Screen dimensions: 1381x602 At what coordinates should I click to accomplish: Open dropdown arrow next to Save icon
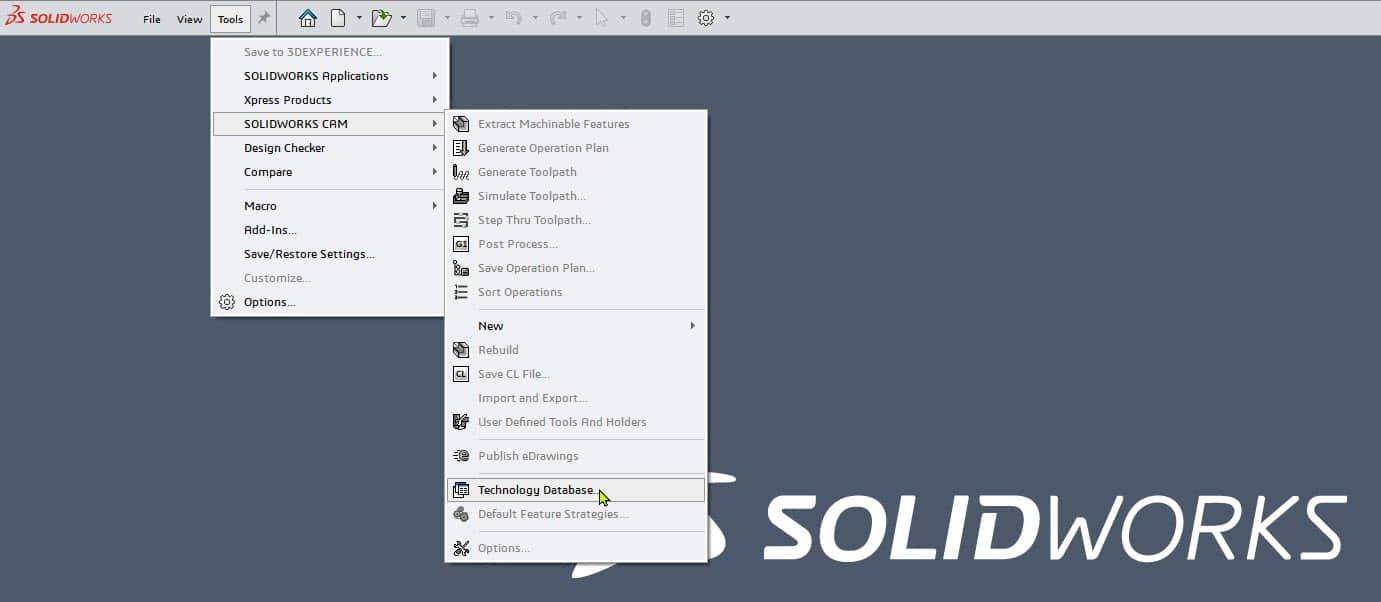(x=447, y=18)
